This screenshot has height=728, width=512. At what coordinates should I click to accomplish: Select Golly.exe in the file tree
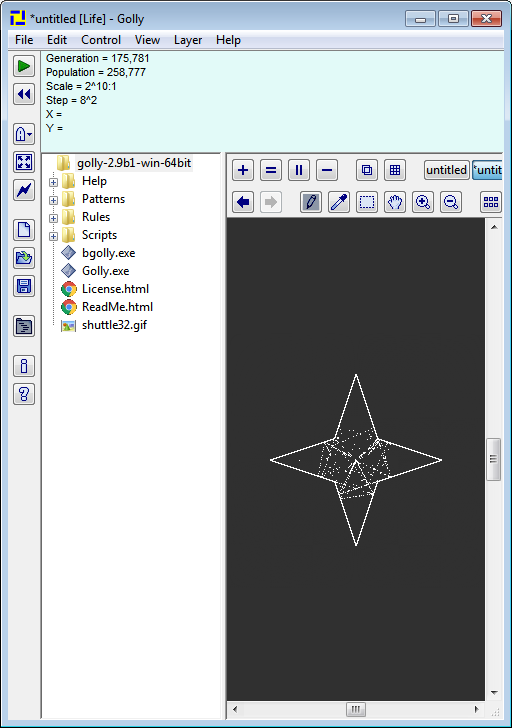click(x=105, y=271)
